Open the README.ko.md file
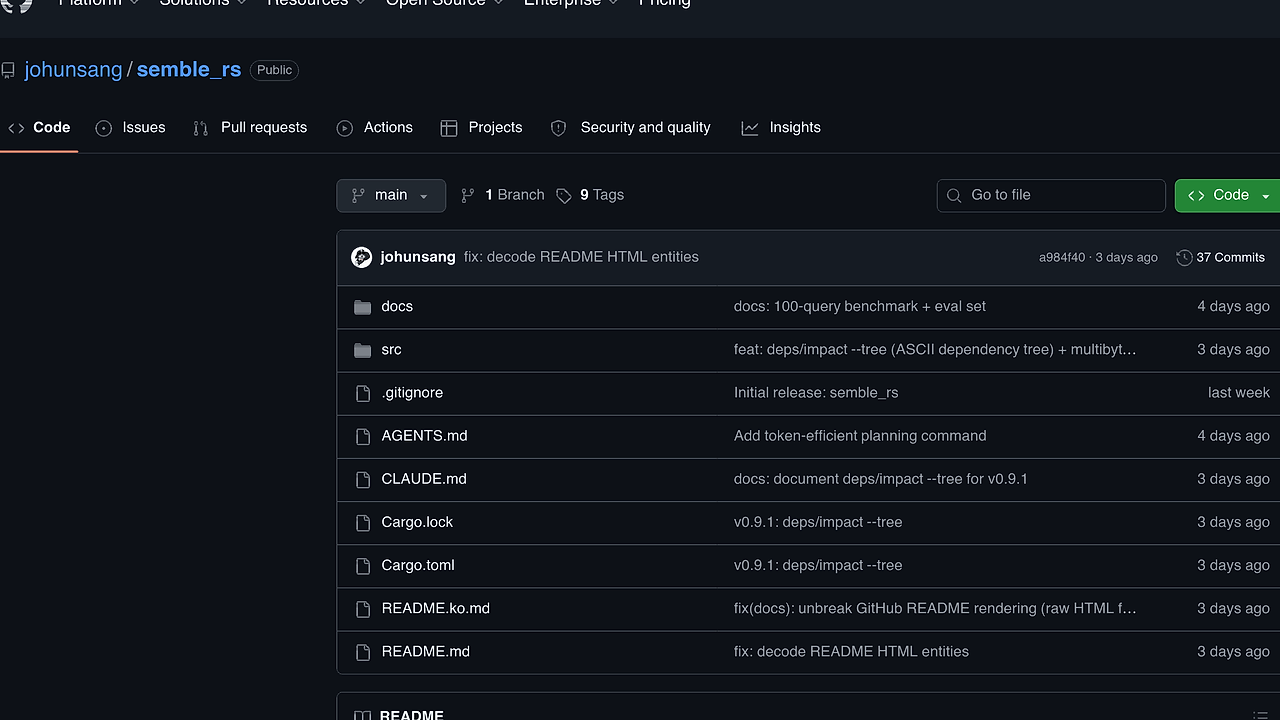 tap(436, 608)
